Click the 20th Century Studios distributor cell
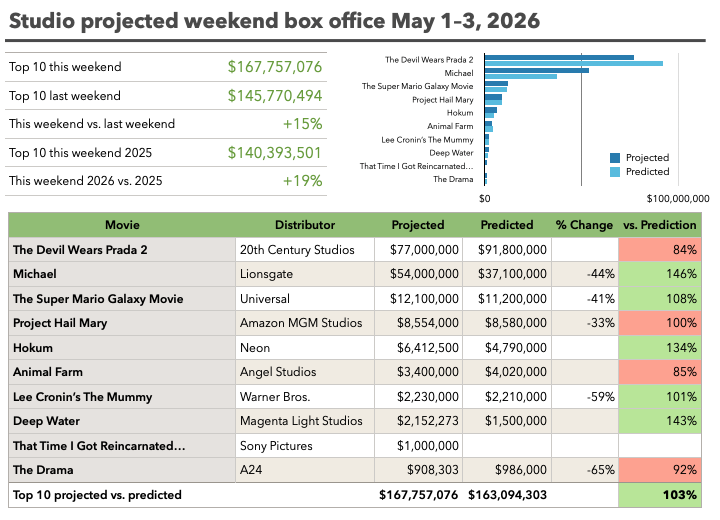720x520 pixels. click(305, 250)
